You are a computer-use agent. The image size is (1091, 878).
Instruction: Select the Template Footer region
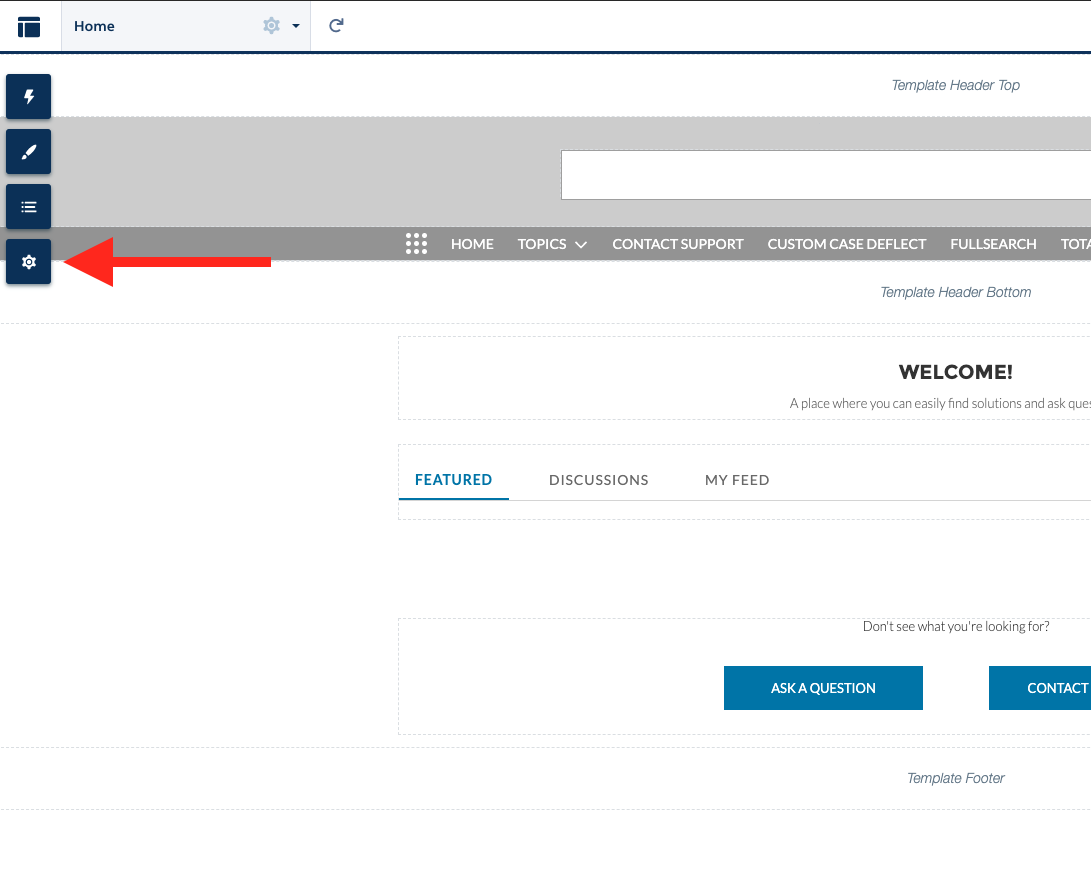point(955,778)
